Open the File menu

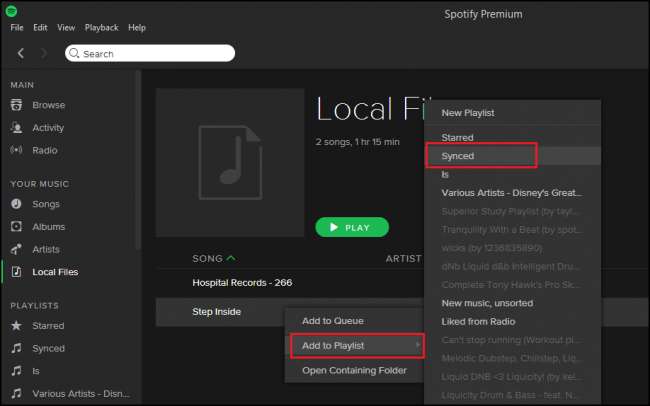(x=17, y=28)
